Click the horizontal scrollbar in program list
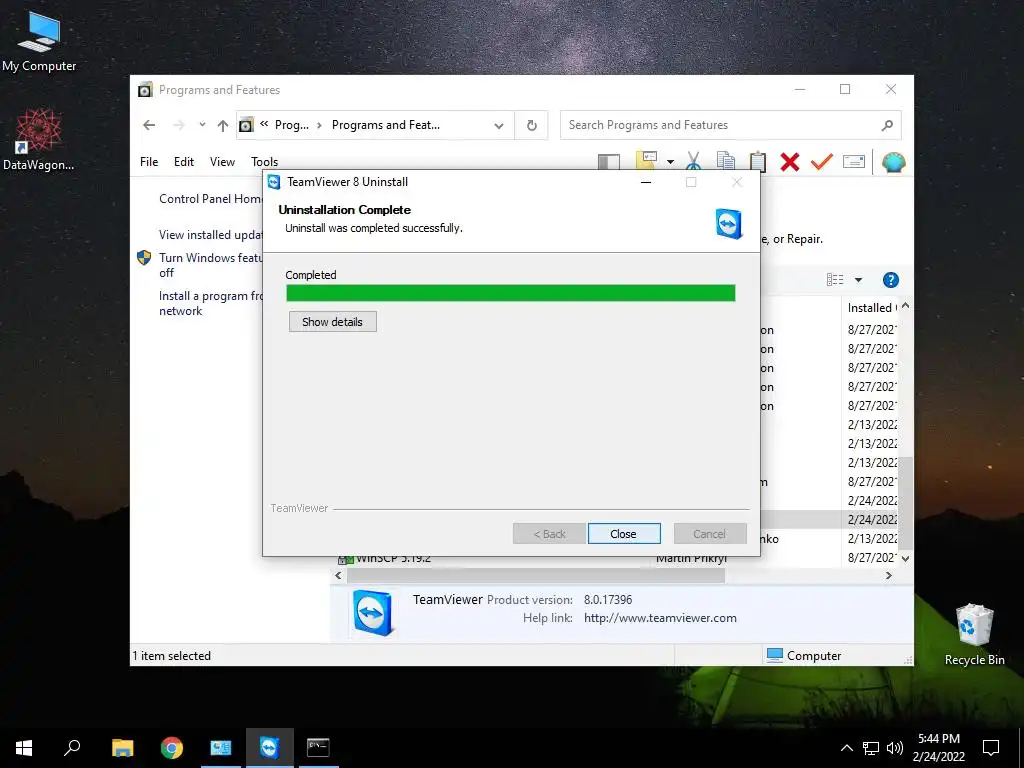 [536, 575]
